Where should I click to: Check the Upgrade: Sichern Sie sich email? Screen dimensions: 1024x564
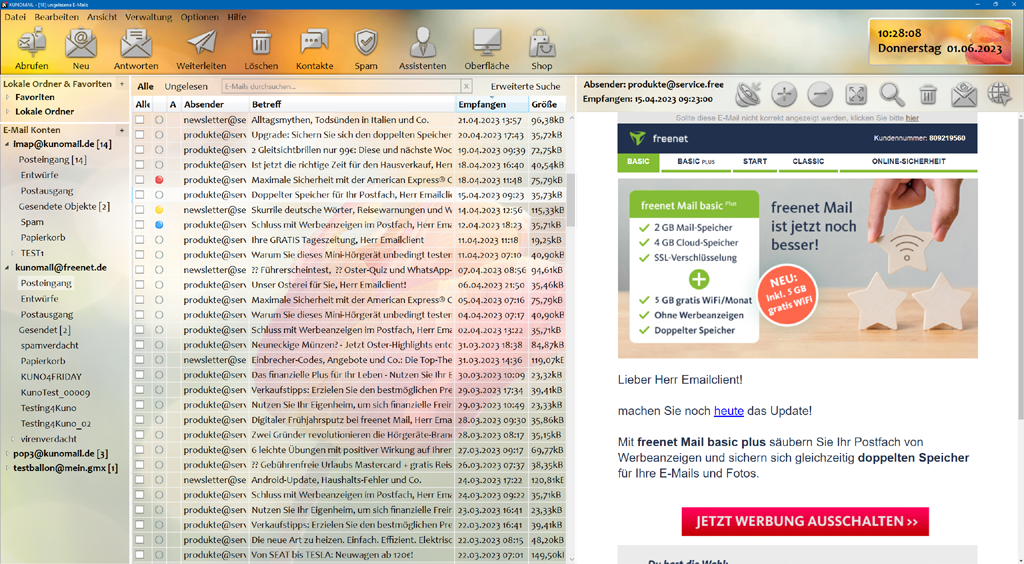point(140,134)
